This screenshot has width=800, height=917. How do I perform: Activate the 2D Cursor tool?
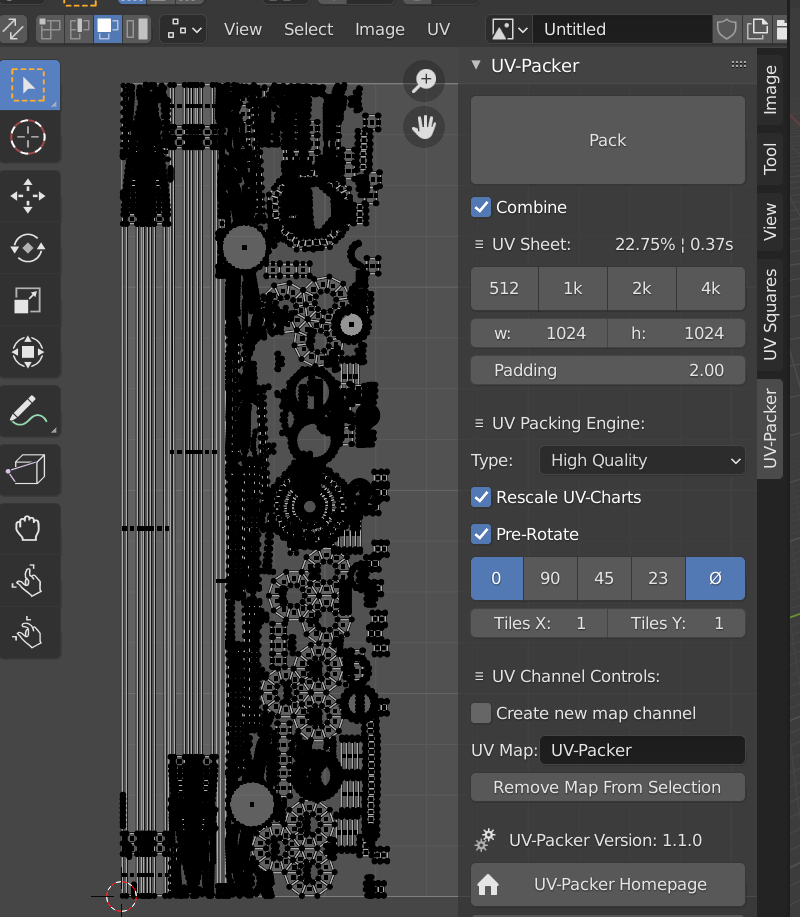tap(28, 136)
